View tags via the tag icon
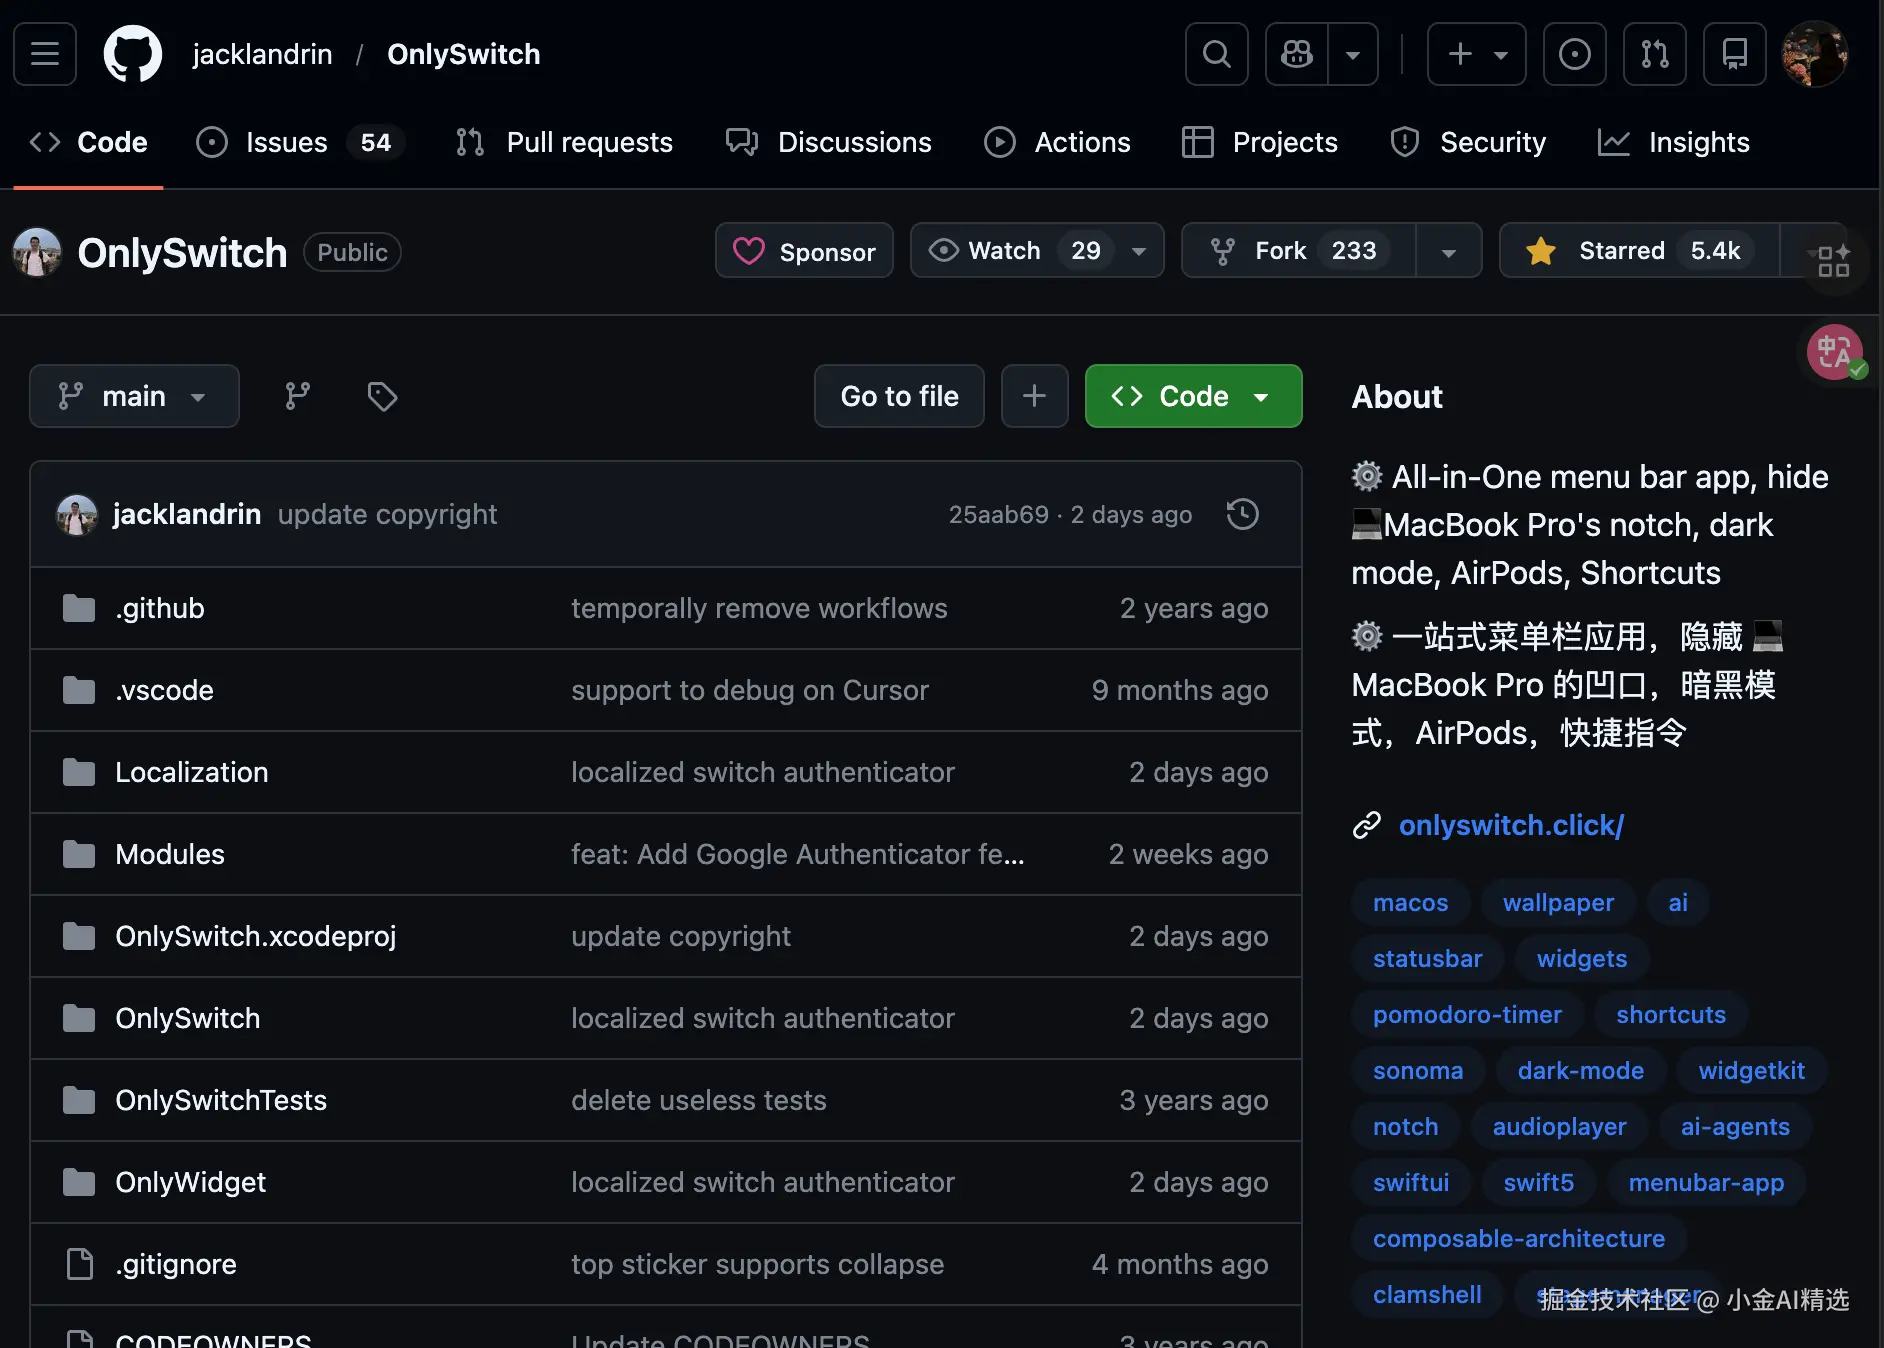Screen dimensions: 1884x1348 (382, 396)
